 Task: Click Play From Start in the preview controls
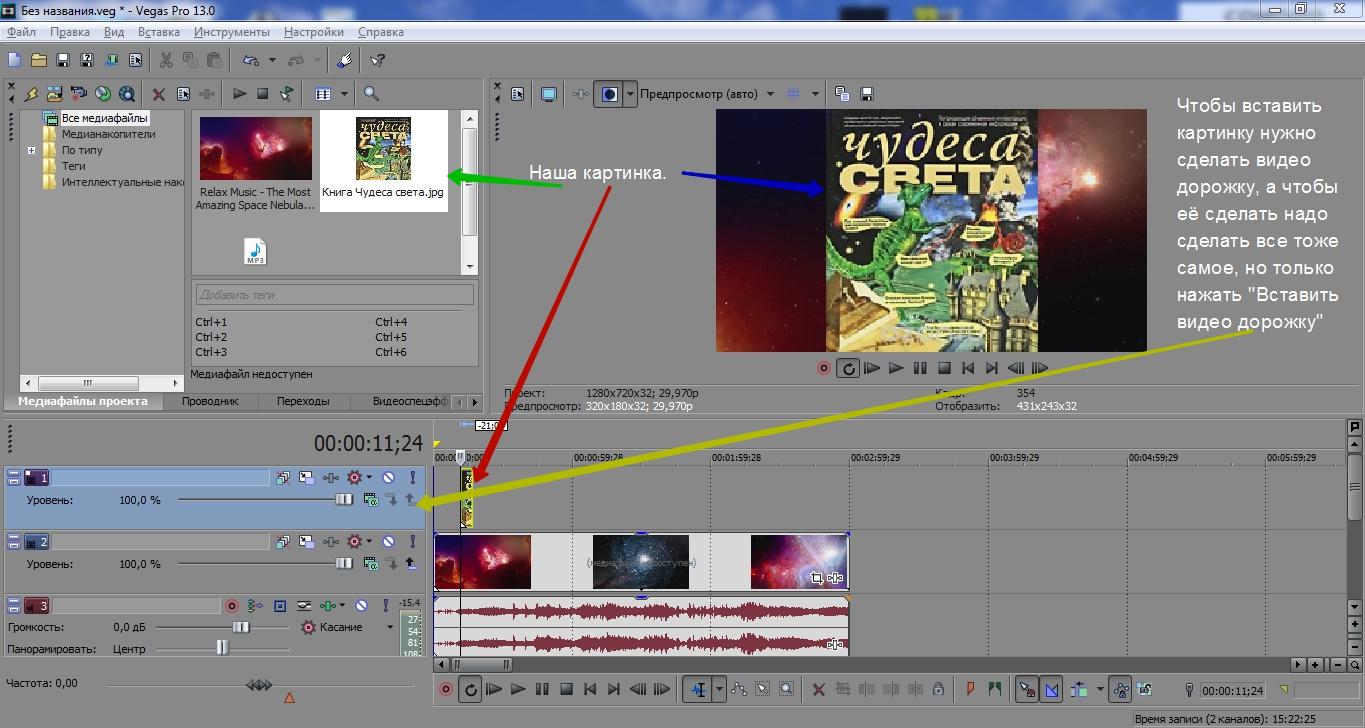click(872, 368)
